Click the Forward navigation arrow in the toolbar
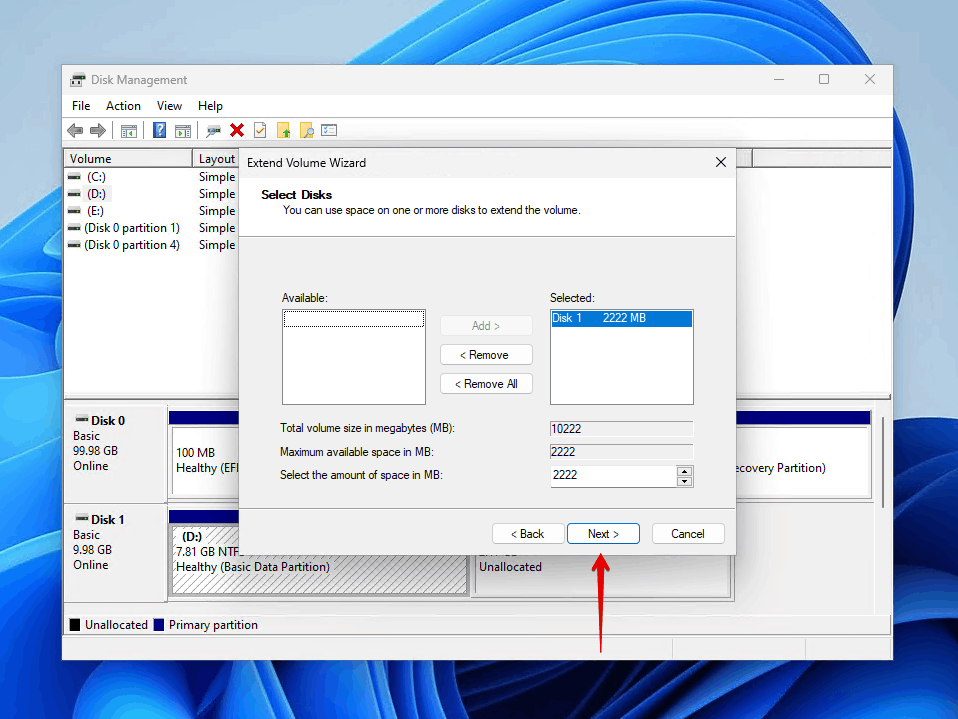Viewport: 958px width, 719px height. [x=97, y=130]
